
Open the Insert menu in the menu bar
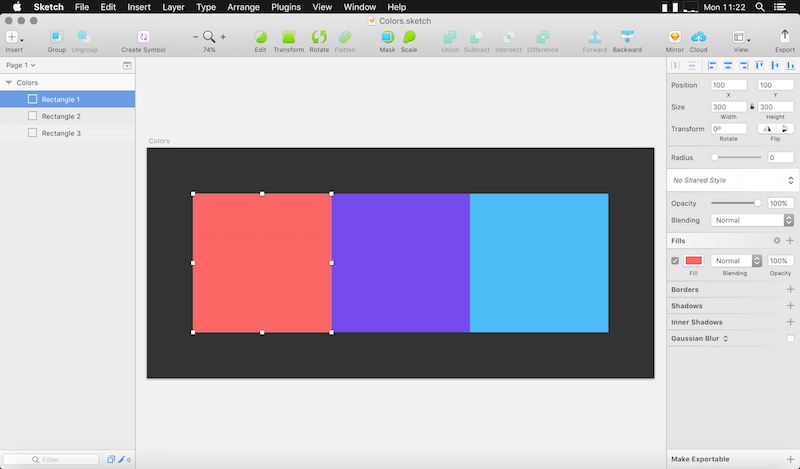coord(139,7)
